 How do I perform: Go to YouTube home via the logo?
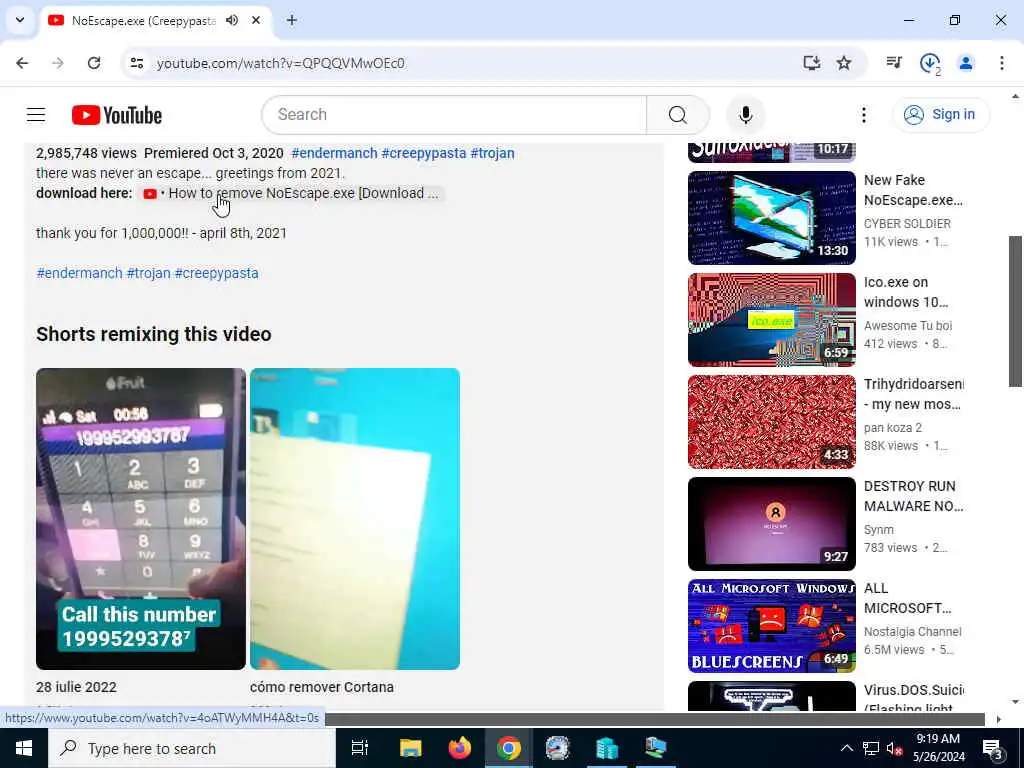pyautogui.click(x=117, y=115)
